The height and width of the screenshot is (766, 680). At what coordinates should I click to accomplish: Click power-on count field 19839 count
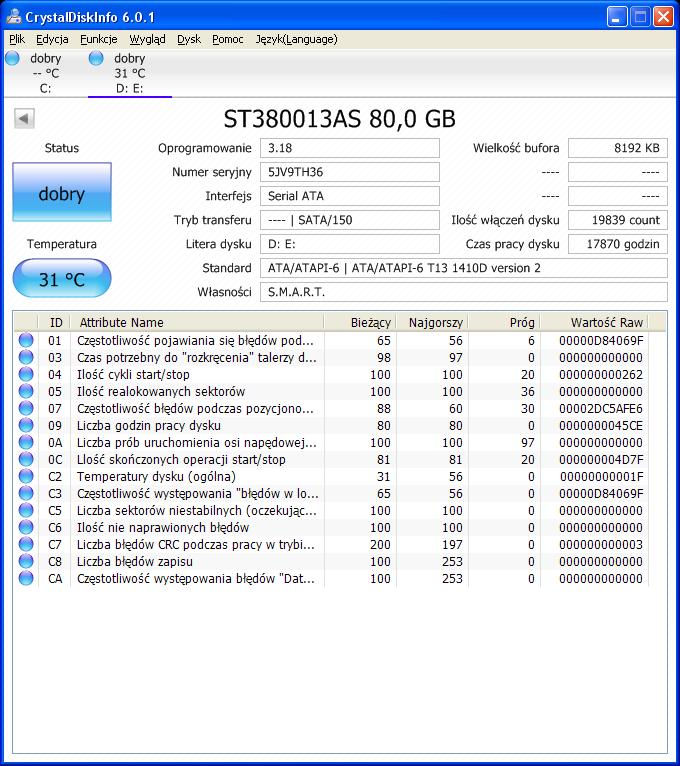tap(617, 220)
